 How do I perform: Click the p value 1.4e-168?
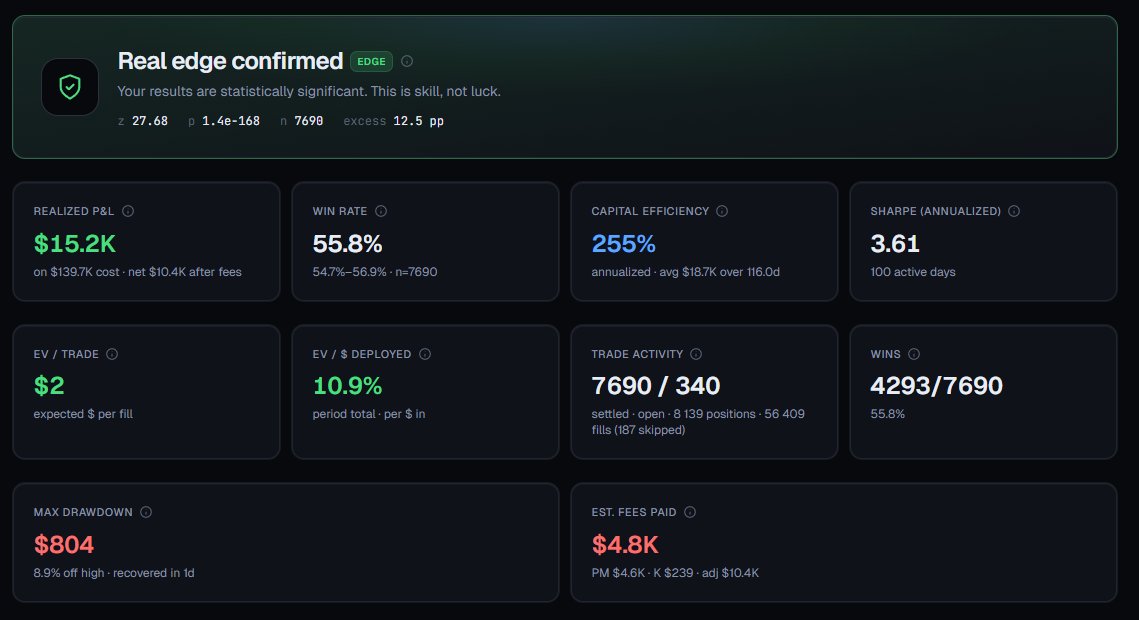click(231, 121)
